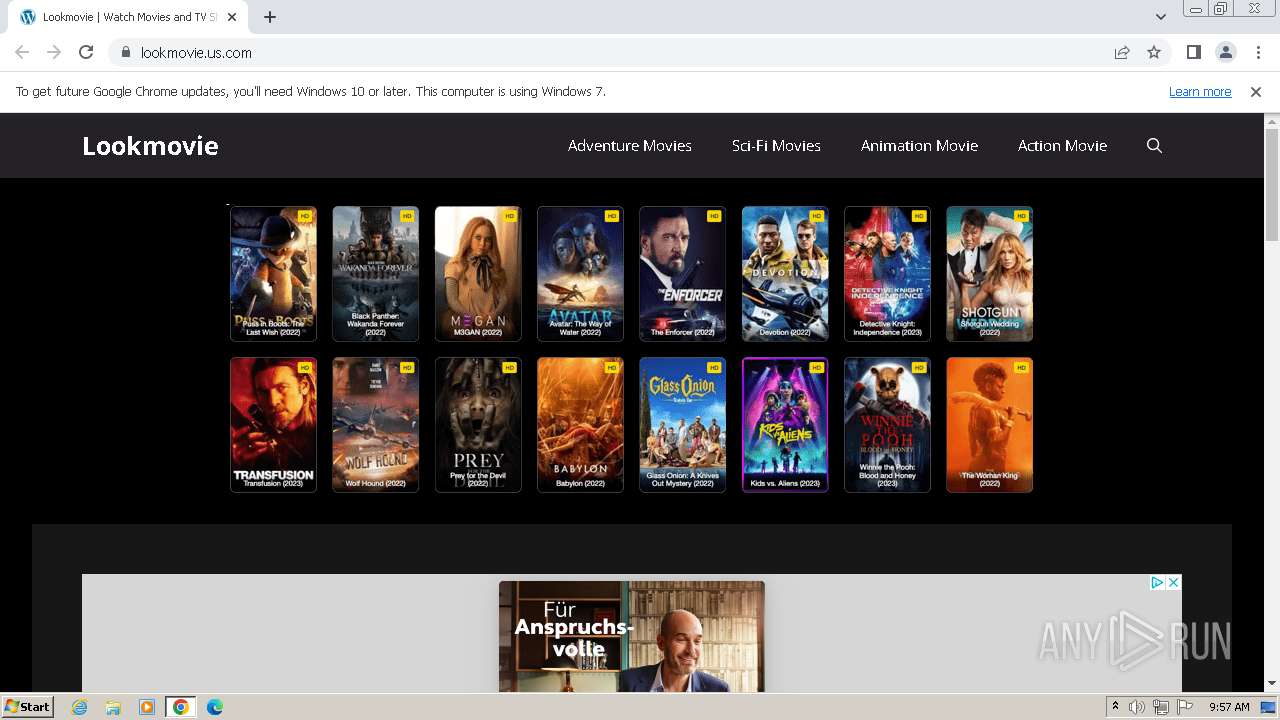
Task: Open the Sci-Fi Movies menu
Action: [x=776, y=146]
